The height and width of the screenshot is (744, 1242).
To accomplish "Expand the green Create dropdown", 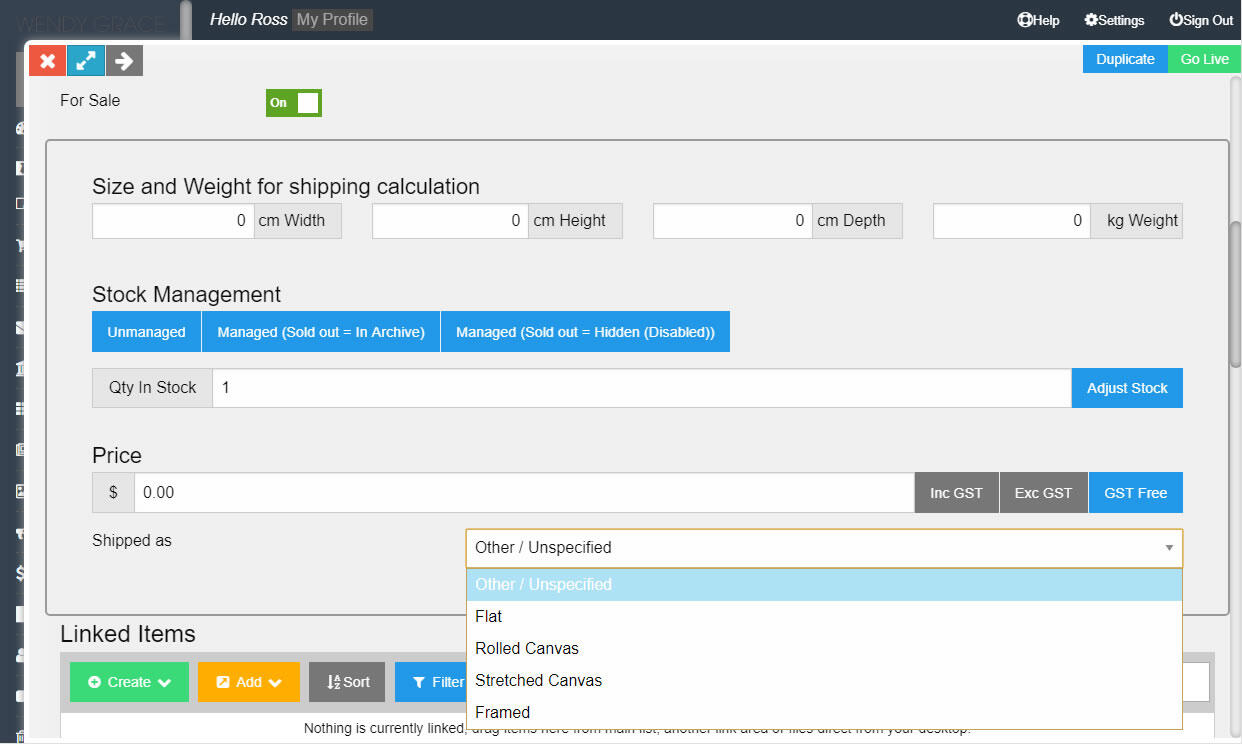I will click(129, 682).
